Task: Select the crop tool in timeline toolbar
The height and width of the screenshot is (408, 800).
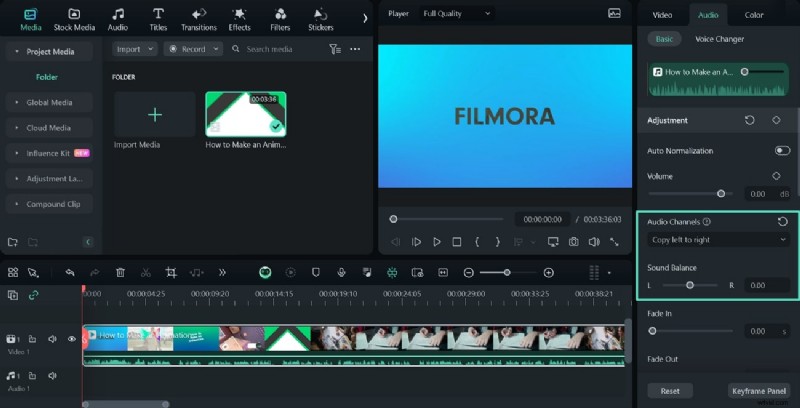Action: [x=171, y=272]
